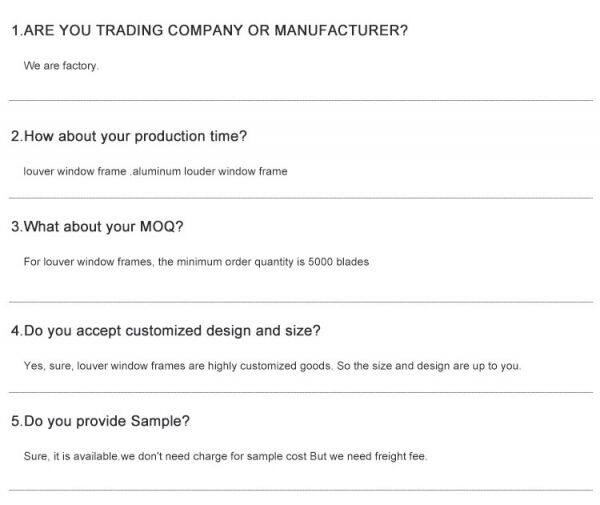Click the bottom divider line below the sample answer
This screenshot has width=600, height=505.
click(x=300, y=490)
